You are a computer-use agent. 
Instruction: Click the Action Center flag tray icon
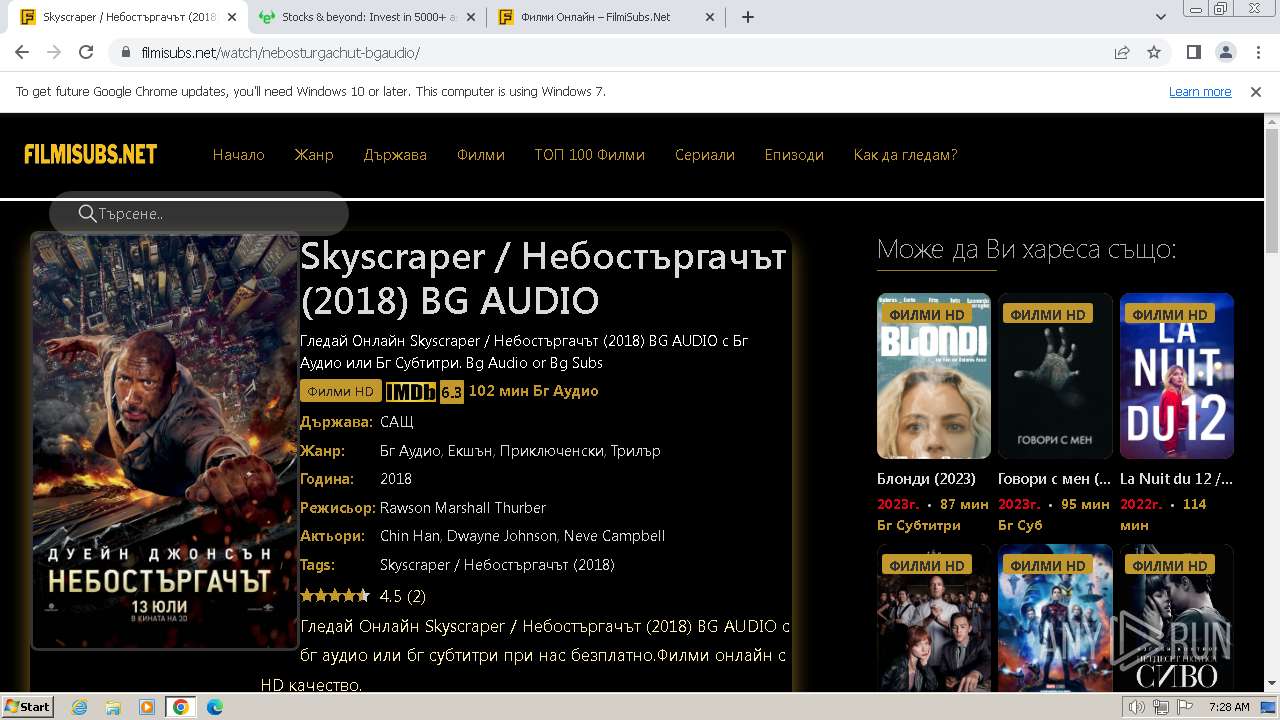[1185, 707]
